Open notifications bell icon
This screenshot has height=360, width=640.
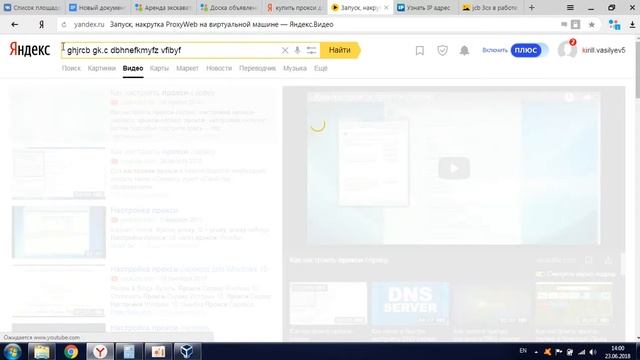point(464,51)
